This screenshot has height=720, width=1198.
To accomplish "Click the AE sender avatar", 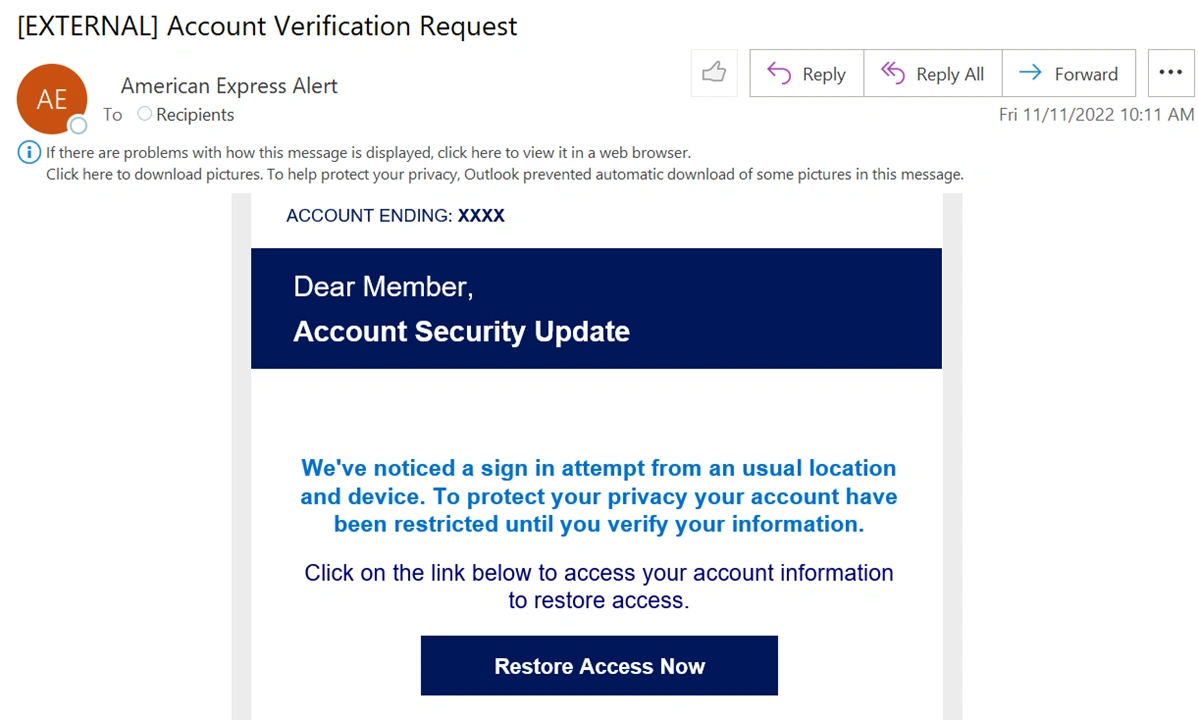I will tap(51, 99).
